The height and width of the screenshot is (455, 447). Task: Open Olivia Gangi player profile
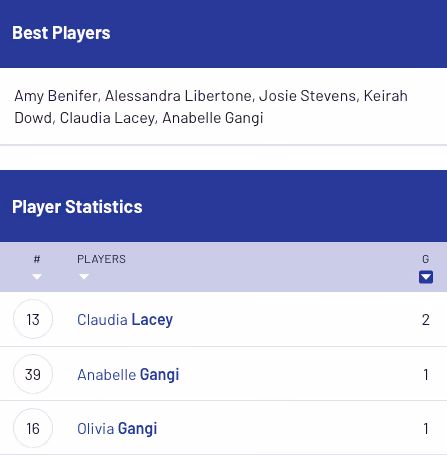point(117,429)
